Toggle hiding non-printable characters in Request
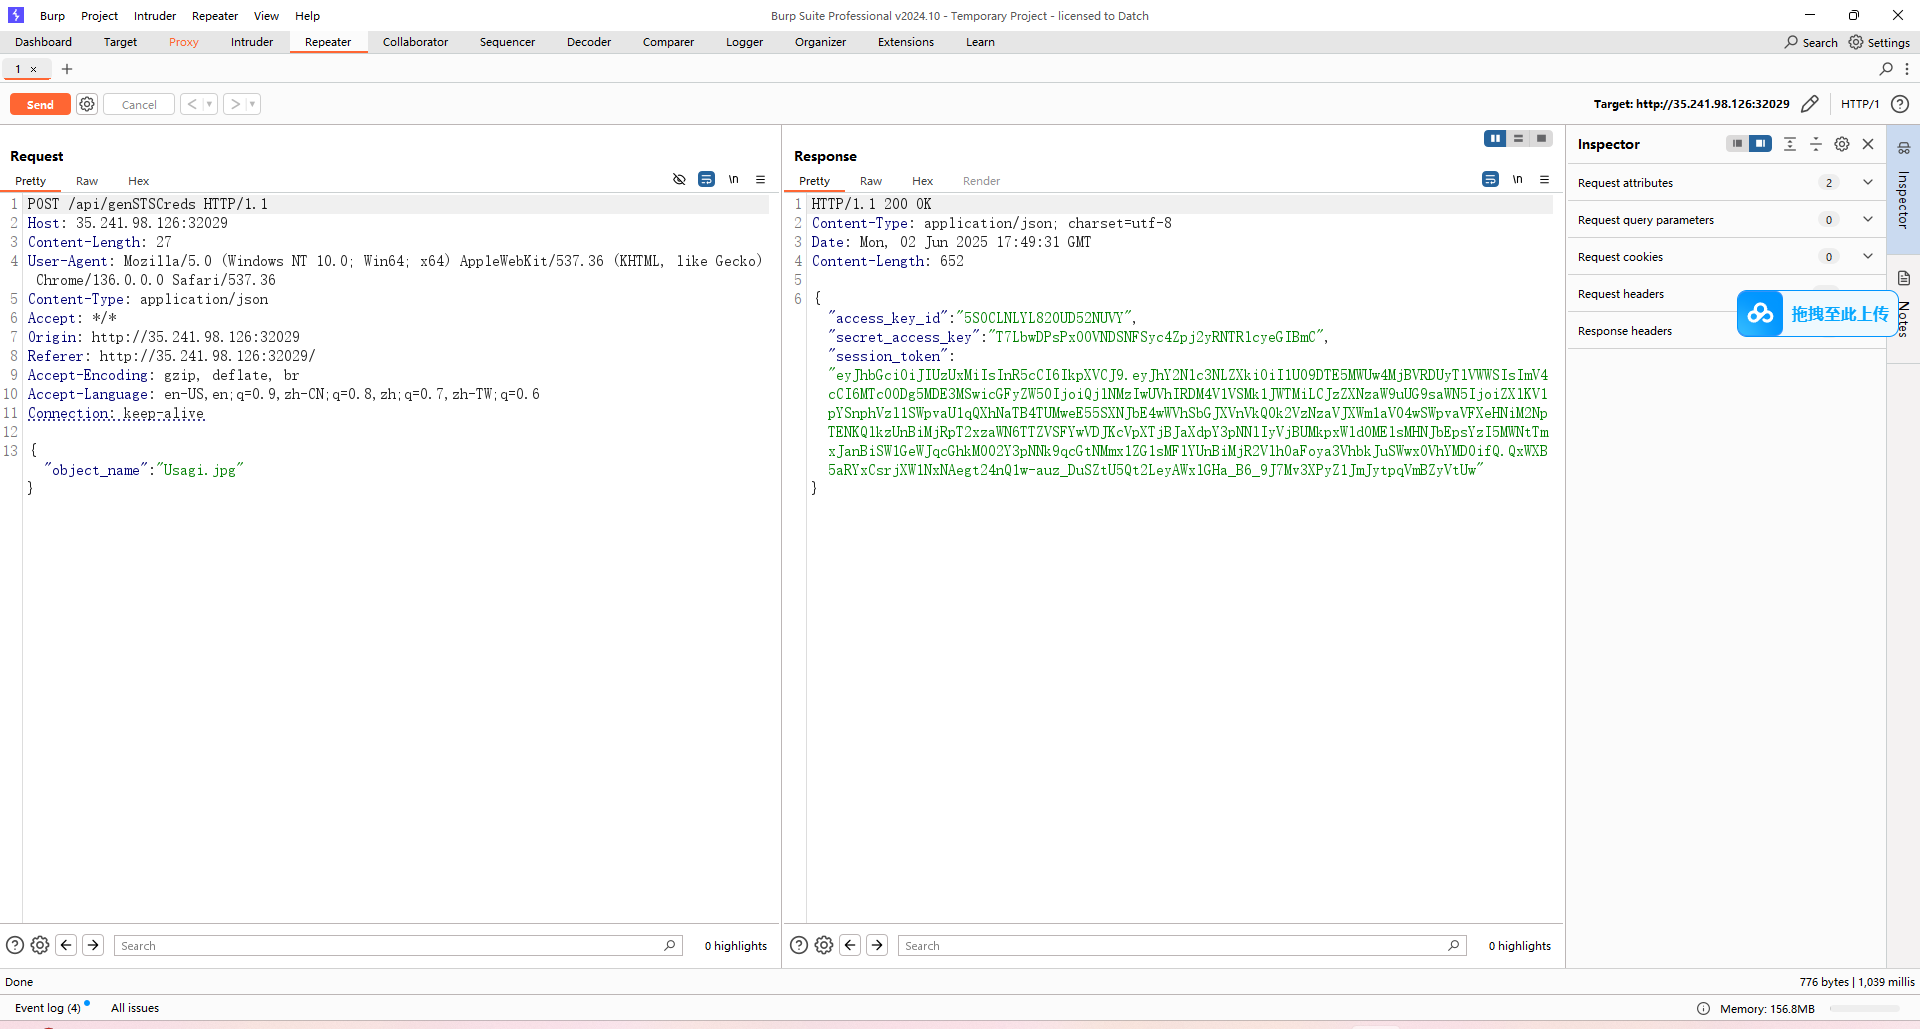The image size is (1920, 1029). [679, 180]
